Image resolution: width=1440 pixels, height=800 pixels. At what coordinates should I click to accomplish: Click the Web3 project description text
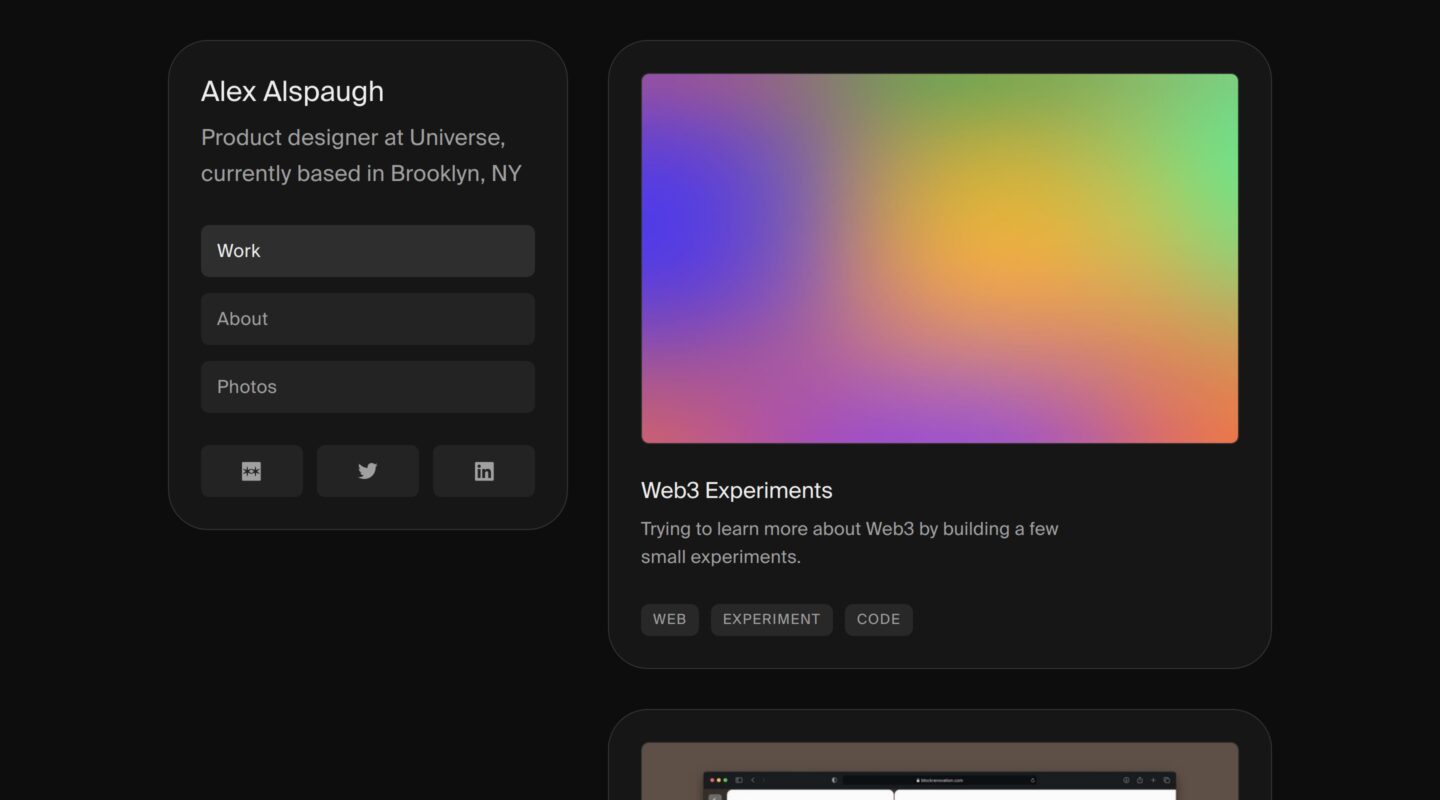click(x=849, y=542)
